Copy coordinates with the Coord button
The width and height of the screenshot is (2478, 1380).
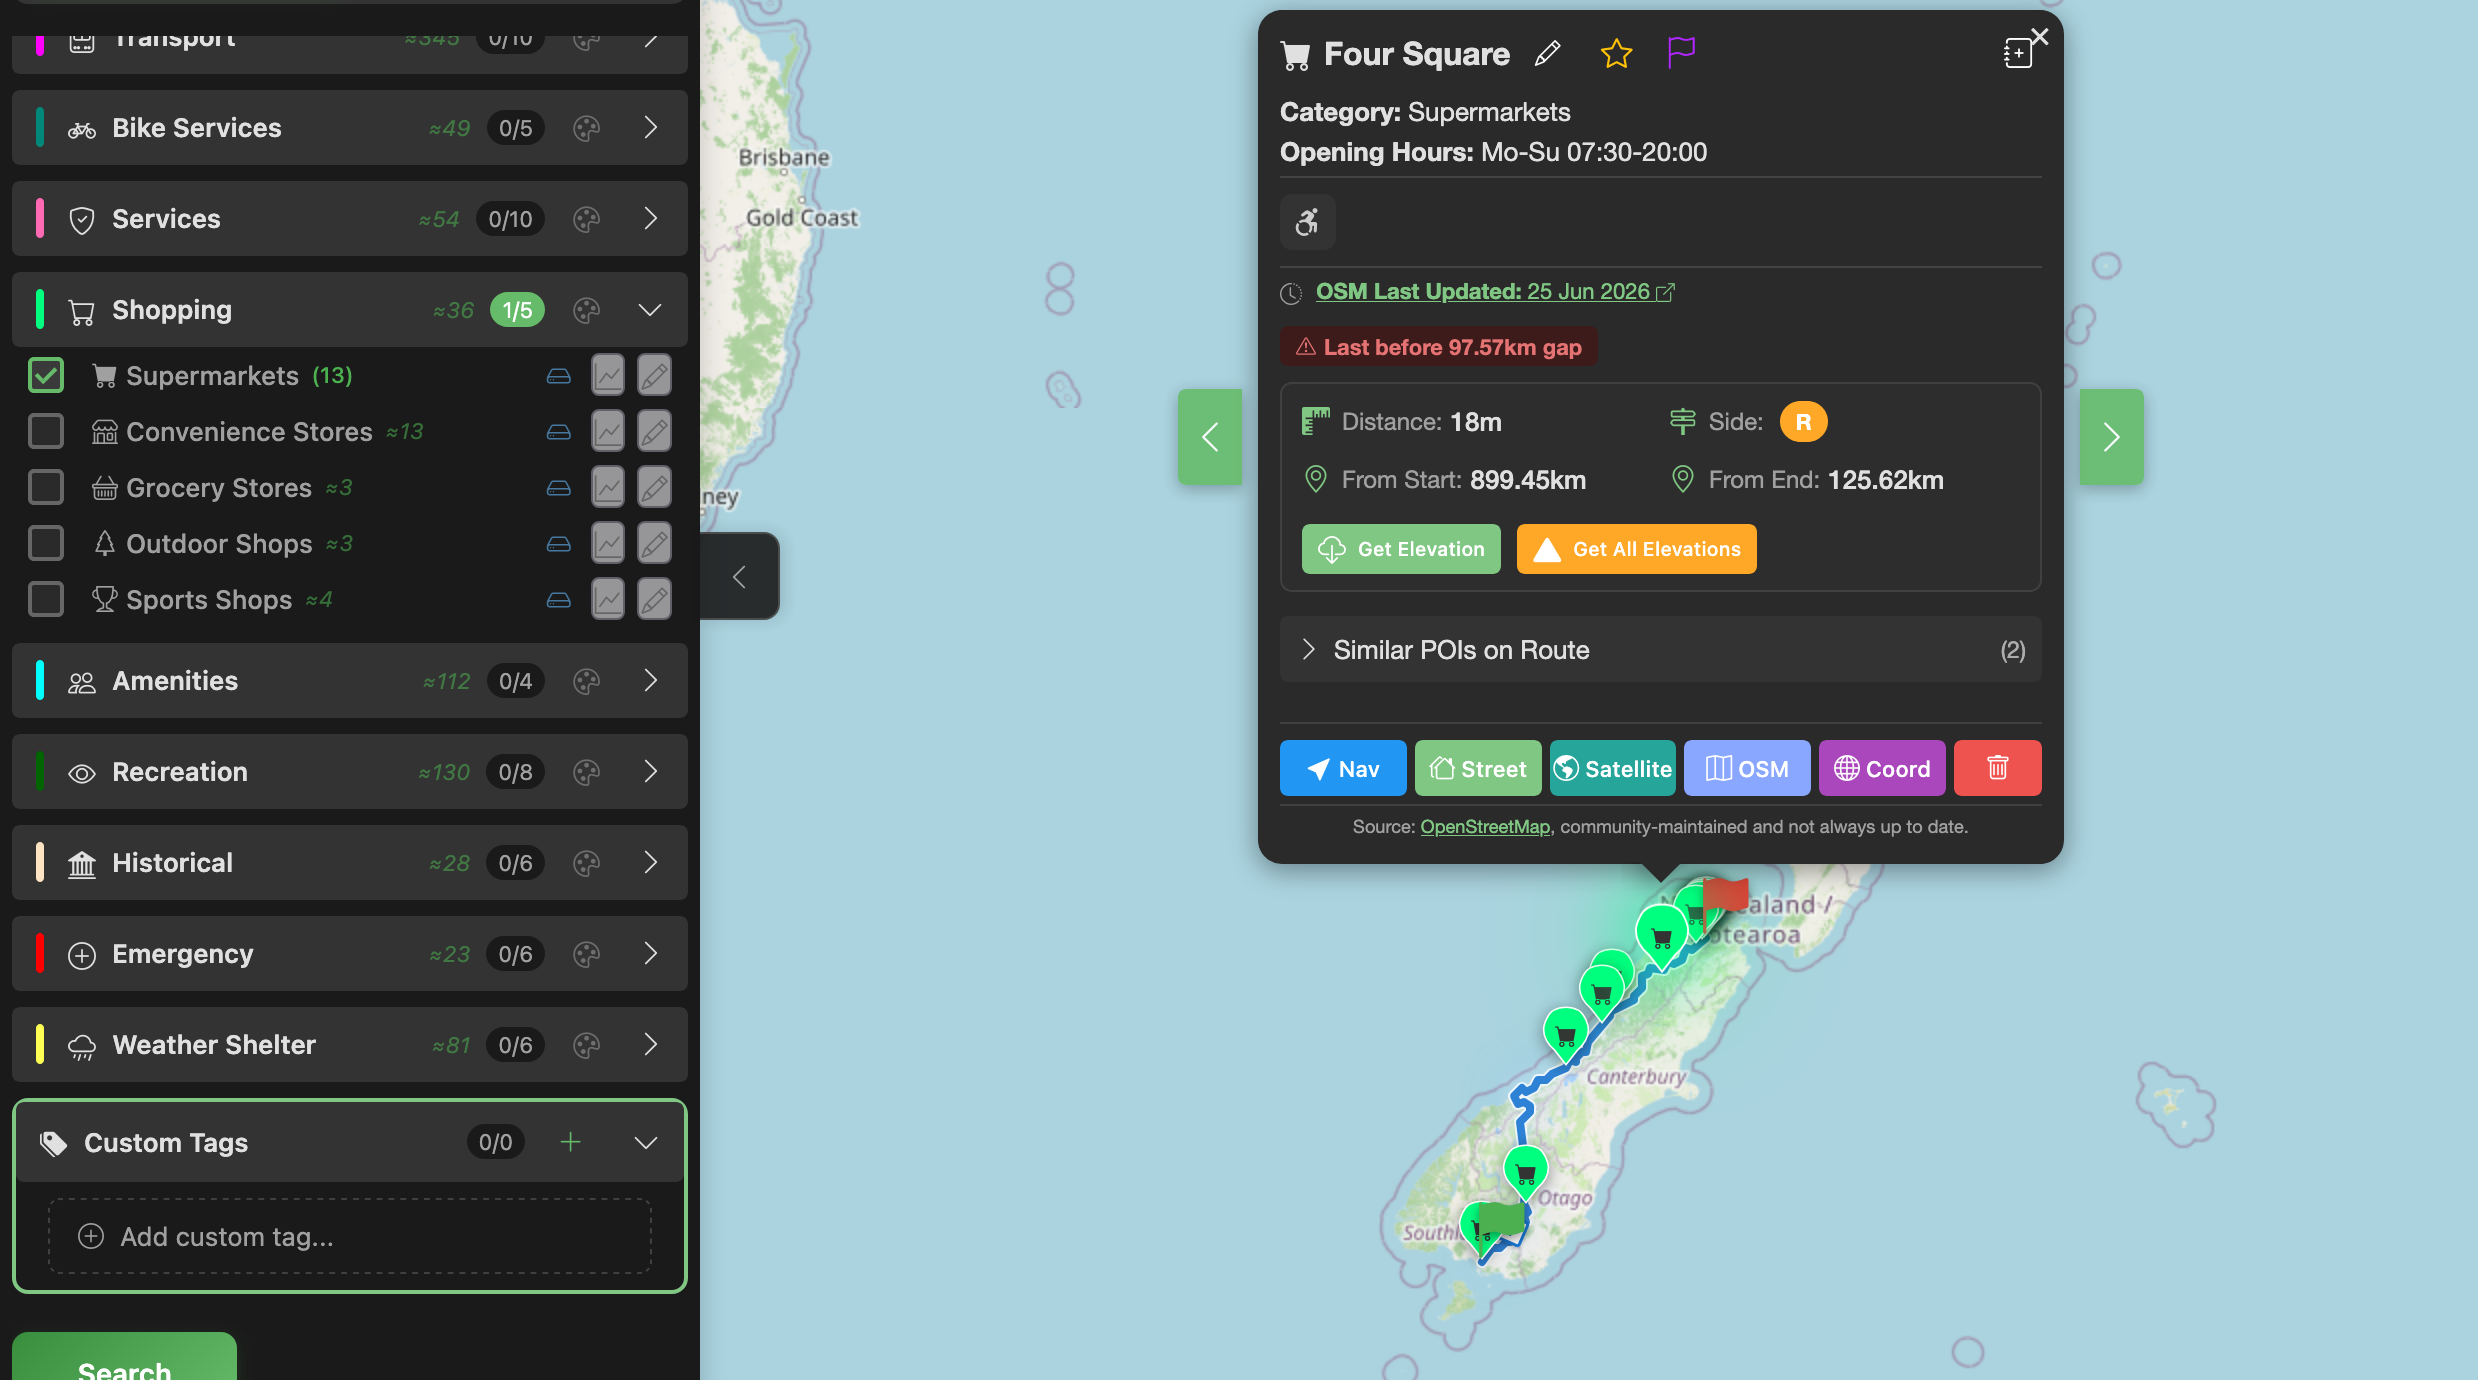click(1882, 768)
